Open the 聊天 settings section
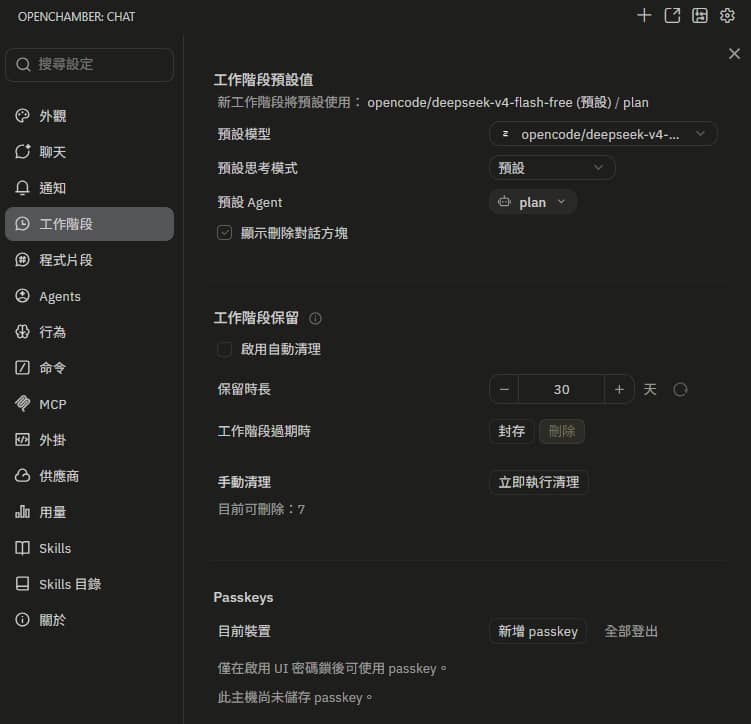Viewport: 751px width, 724px height. point(89,151)
